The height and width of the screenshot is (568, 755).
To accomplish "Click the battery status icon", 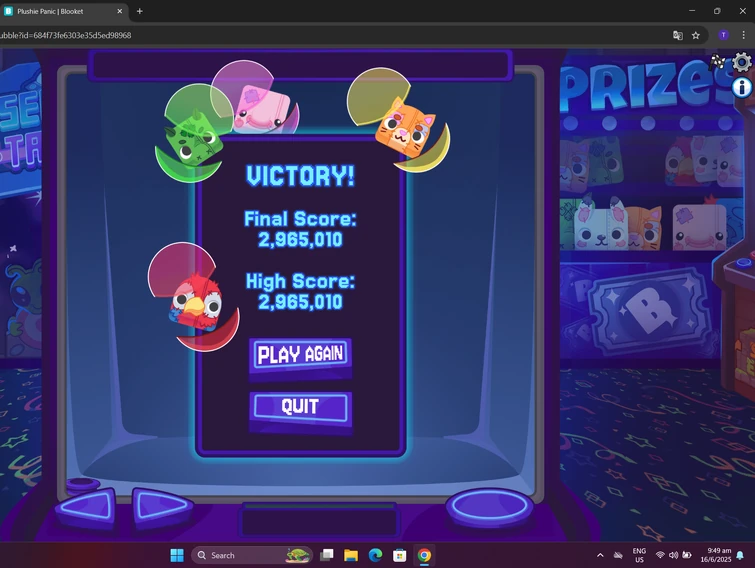I will [687, 555].
